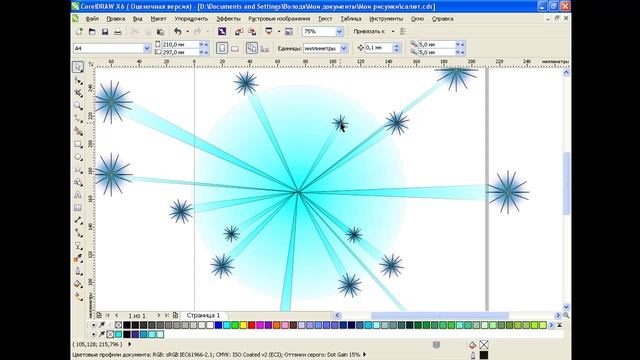The height and width of the screenshot is (360, 640).
Task: Click the nudge distance 0,1 мм field
Action: [x=378, y=48]
